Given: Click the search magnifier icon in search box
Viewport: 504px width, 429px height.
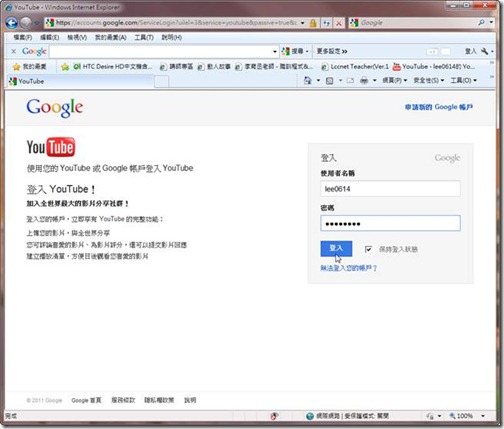Looking at the screenshot, I should pos(481,23).
